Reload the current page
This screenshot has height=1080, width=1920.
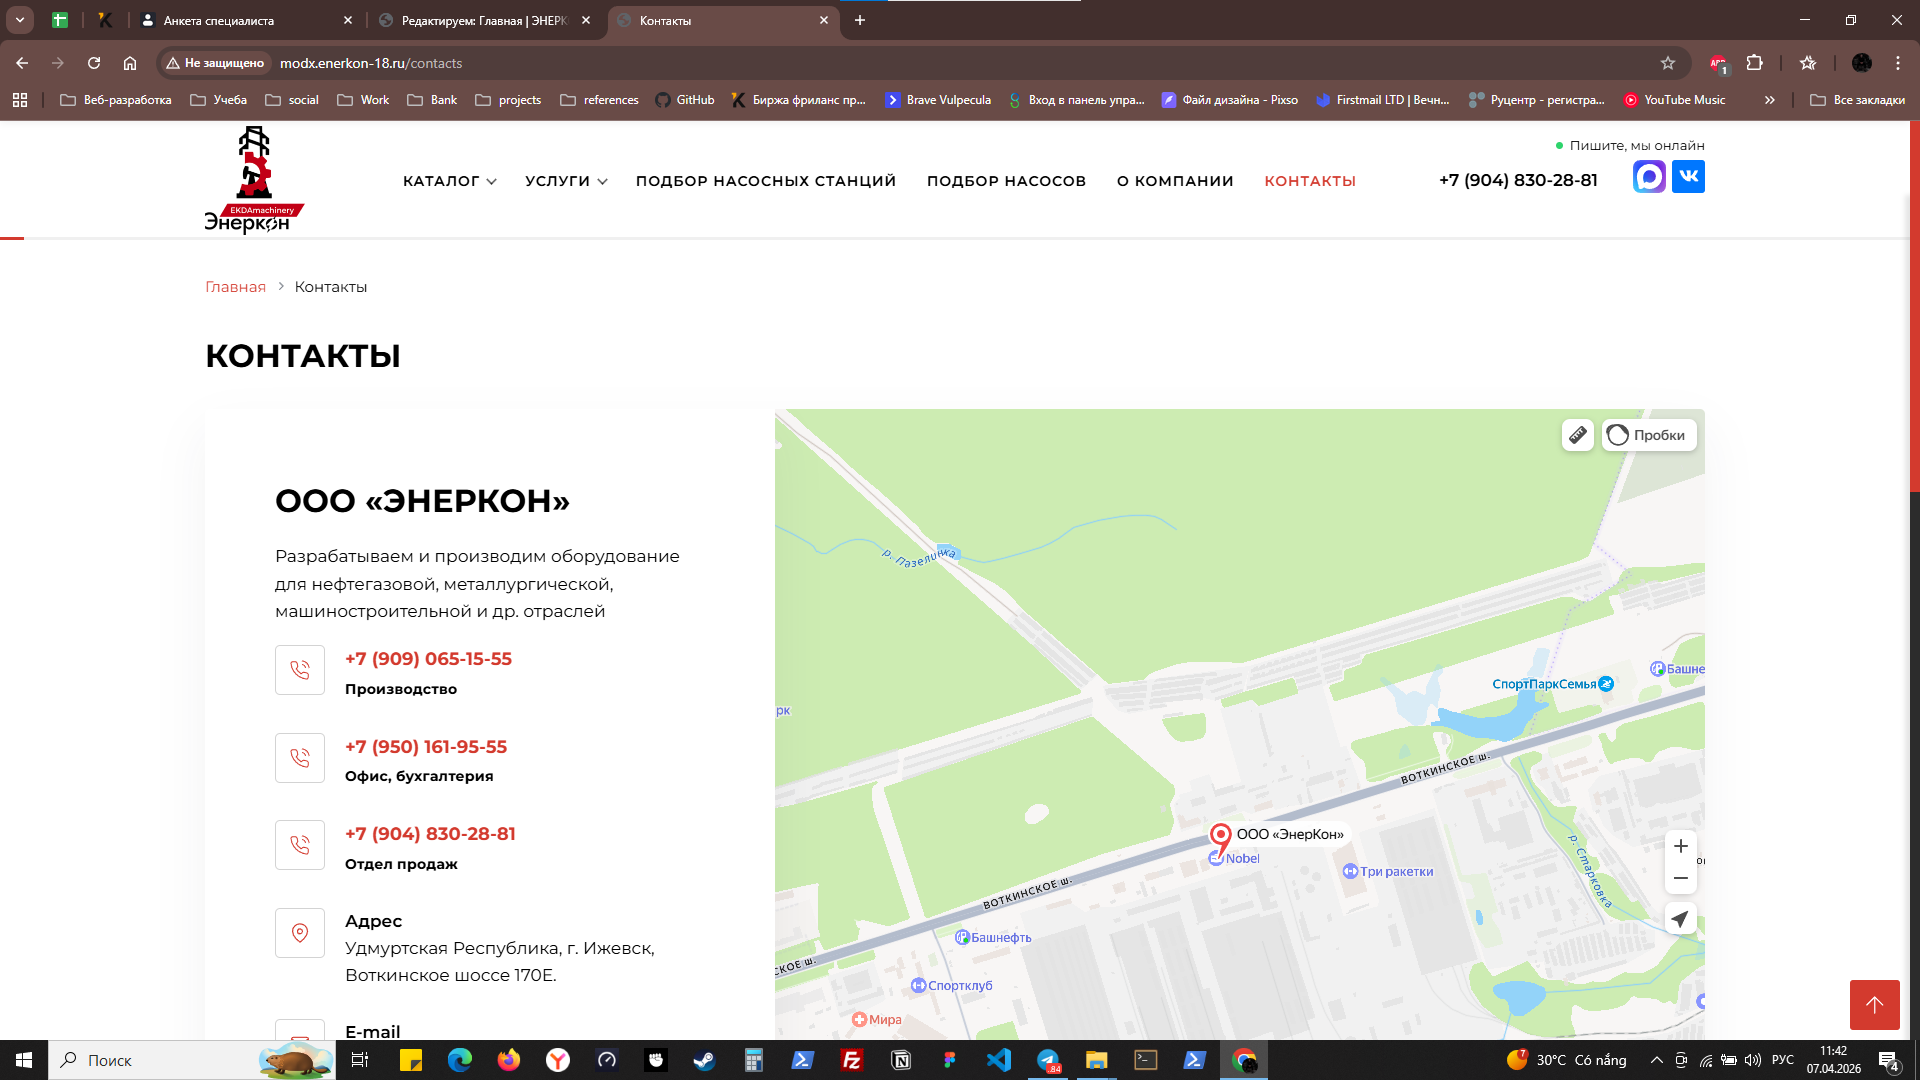coord(94,63)
